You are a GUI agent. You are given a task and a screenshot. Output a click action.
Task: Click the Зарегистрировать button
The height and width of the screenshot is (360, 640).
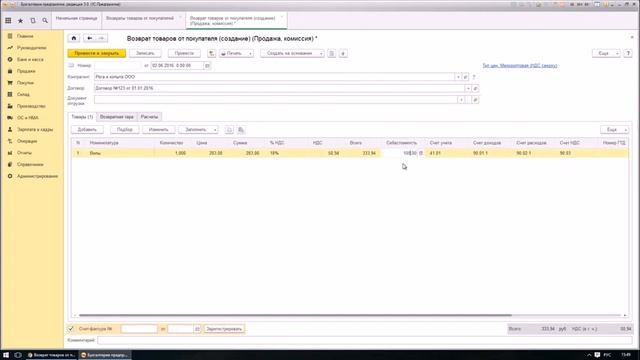[224, 329]
